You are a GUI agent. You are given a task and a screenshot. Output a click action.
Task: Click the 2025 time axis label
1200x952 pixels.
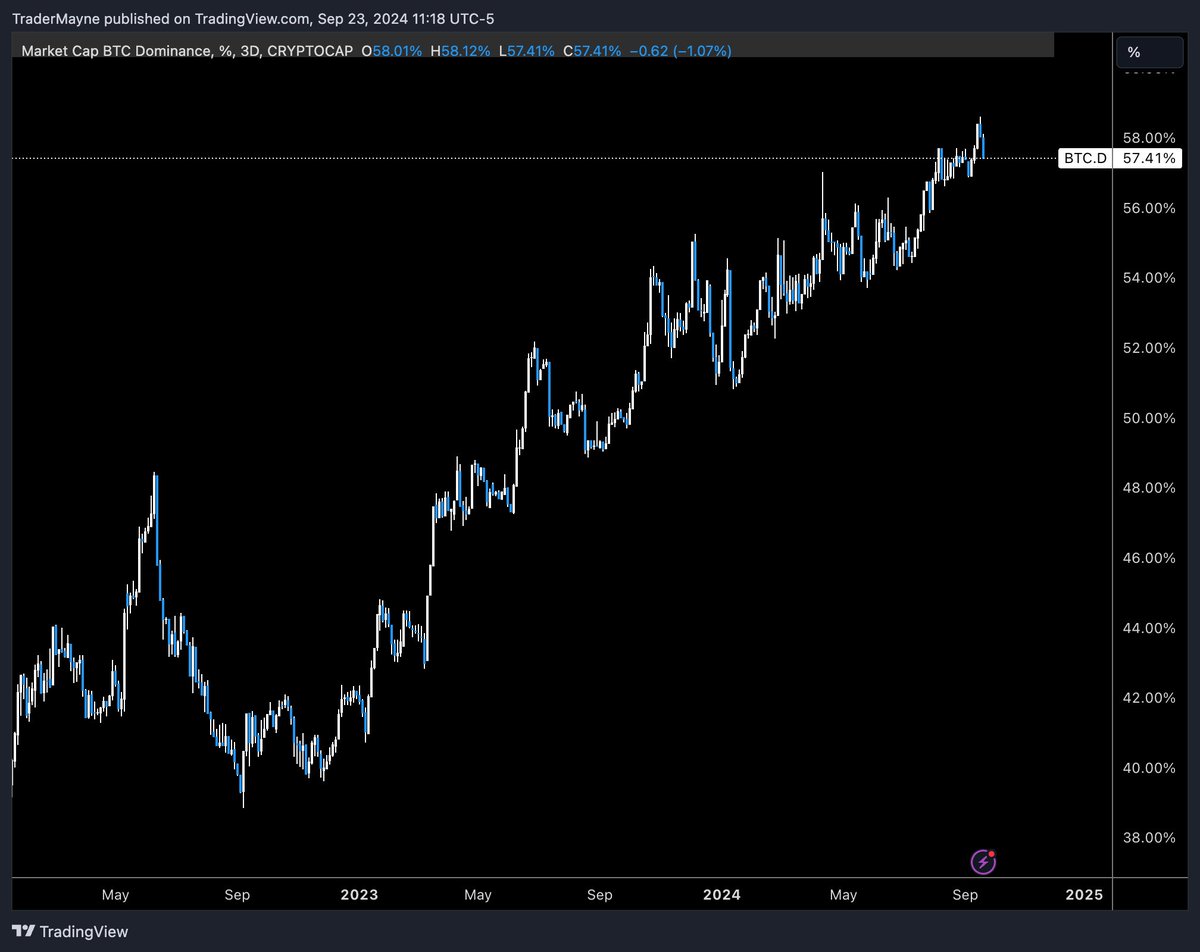tap(1084, 895)
